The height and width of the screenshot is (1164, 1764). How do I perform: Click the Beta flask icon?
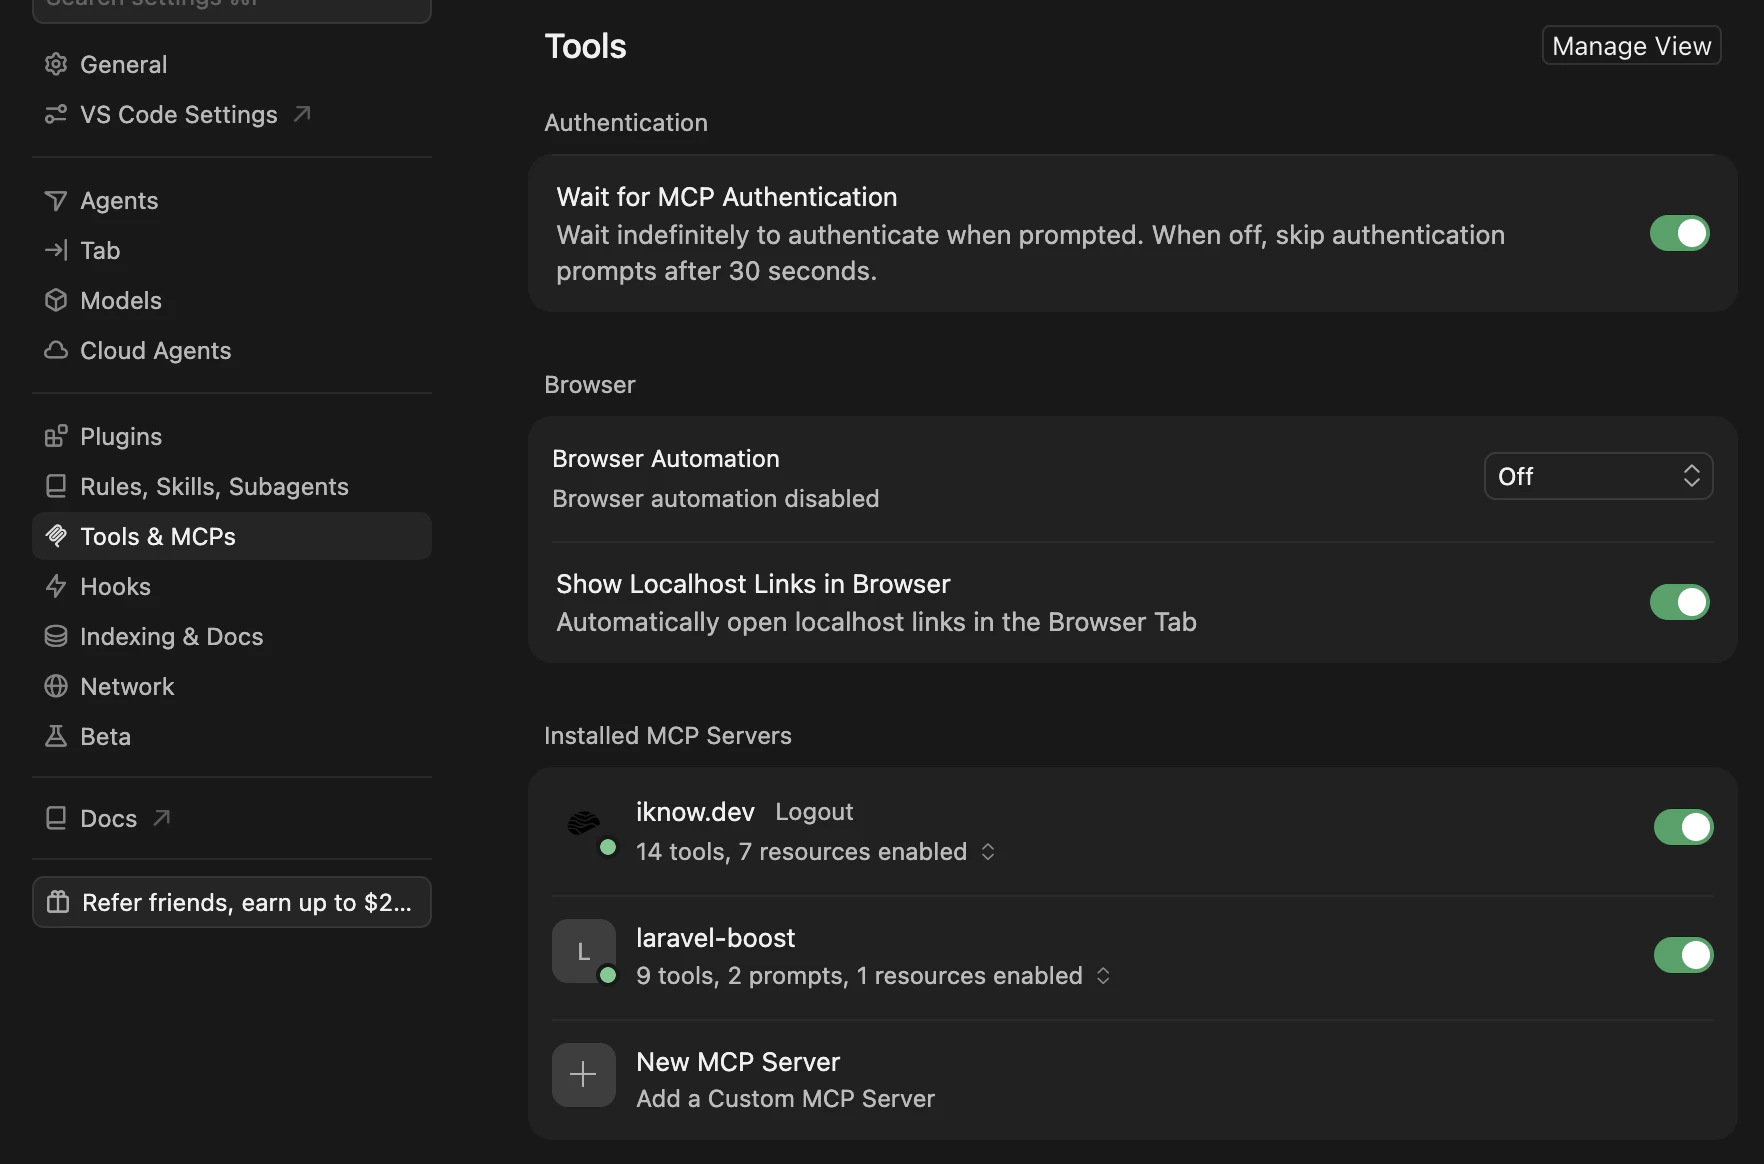(56, 736)
